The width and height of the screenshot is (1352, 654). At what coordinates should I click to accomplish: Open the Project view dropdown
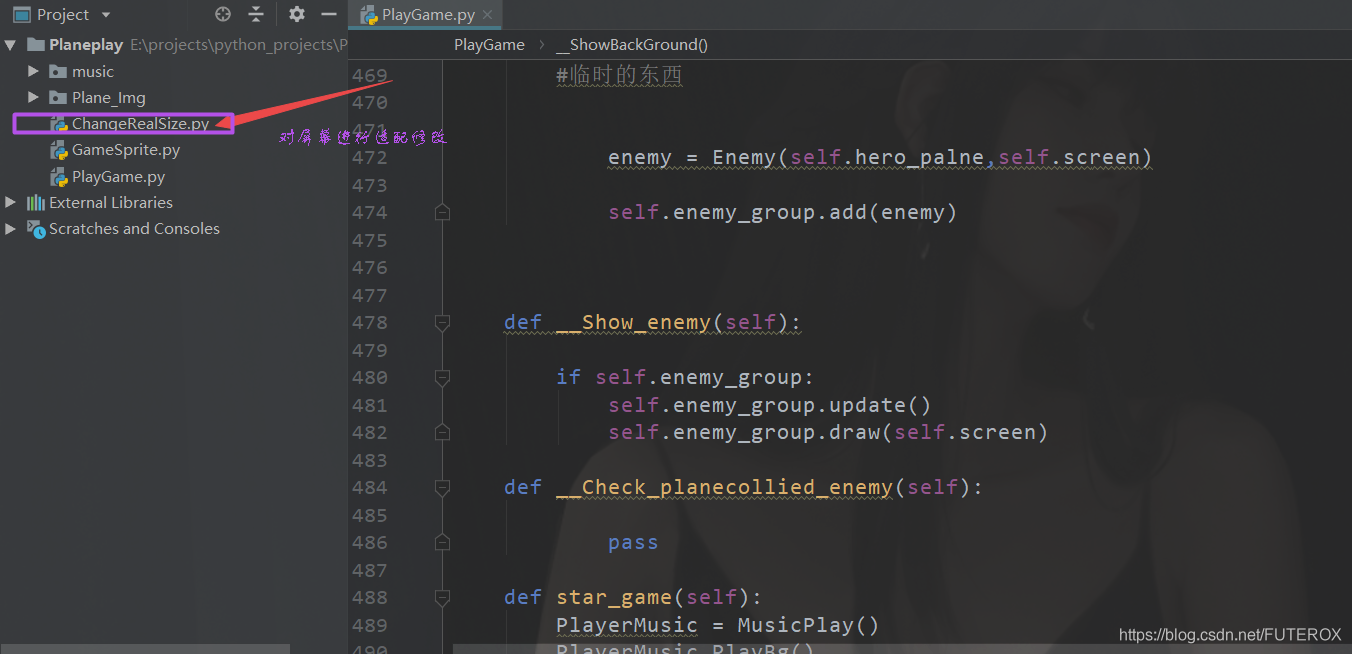(106, 15)
